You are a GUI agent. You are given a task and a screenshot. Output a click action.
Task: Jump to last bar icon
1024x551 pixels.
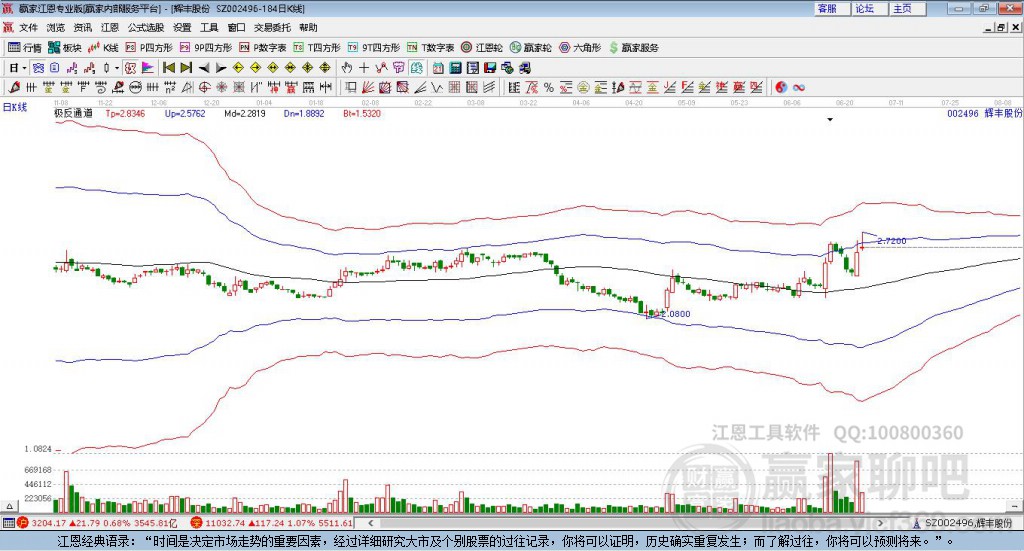point(186,68)
